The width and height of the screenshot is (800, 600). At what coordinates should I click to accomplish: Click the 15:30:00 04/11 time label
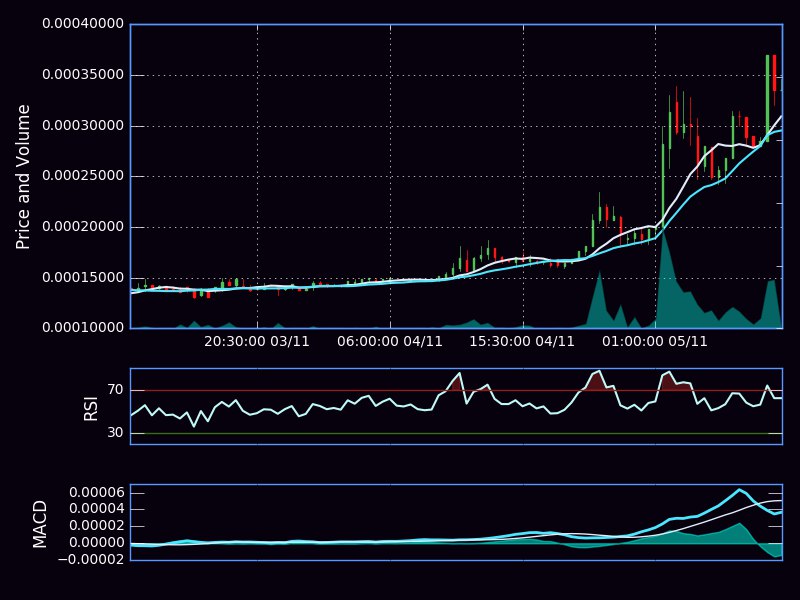(x=522, y=341)
